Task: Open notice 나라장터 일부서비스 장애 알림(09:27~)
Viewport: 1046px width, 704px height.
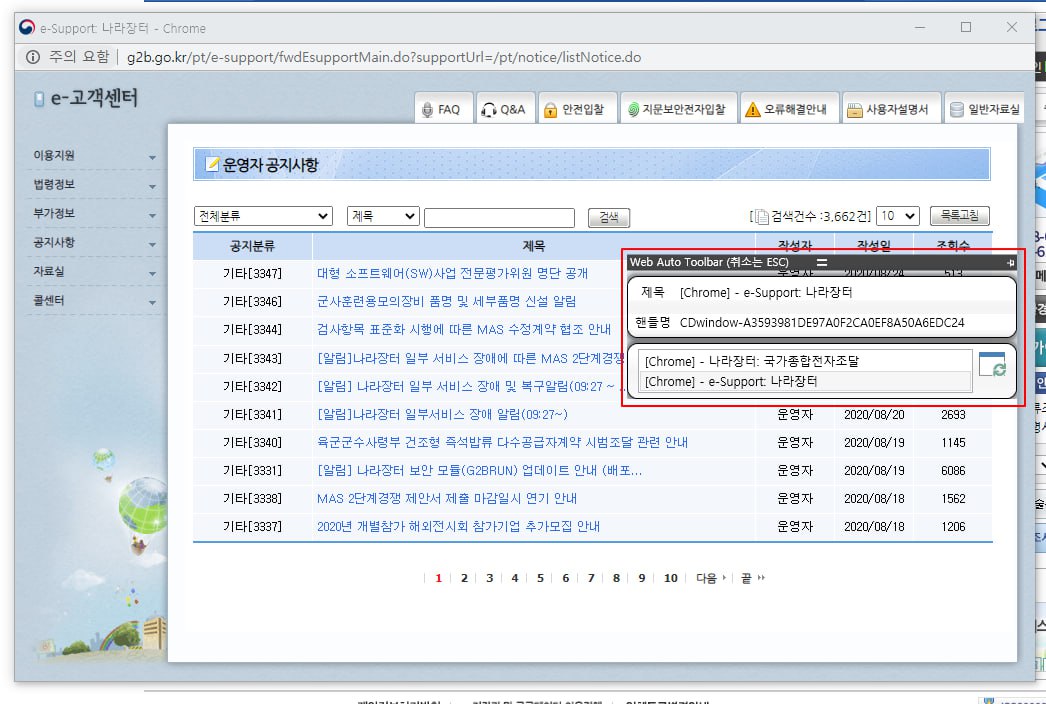Action: click(x=442, y=415)
